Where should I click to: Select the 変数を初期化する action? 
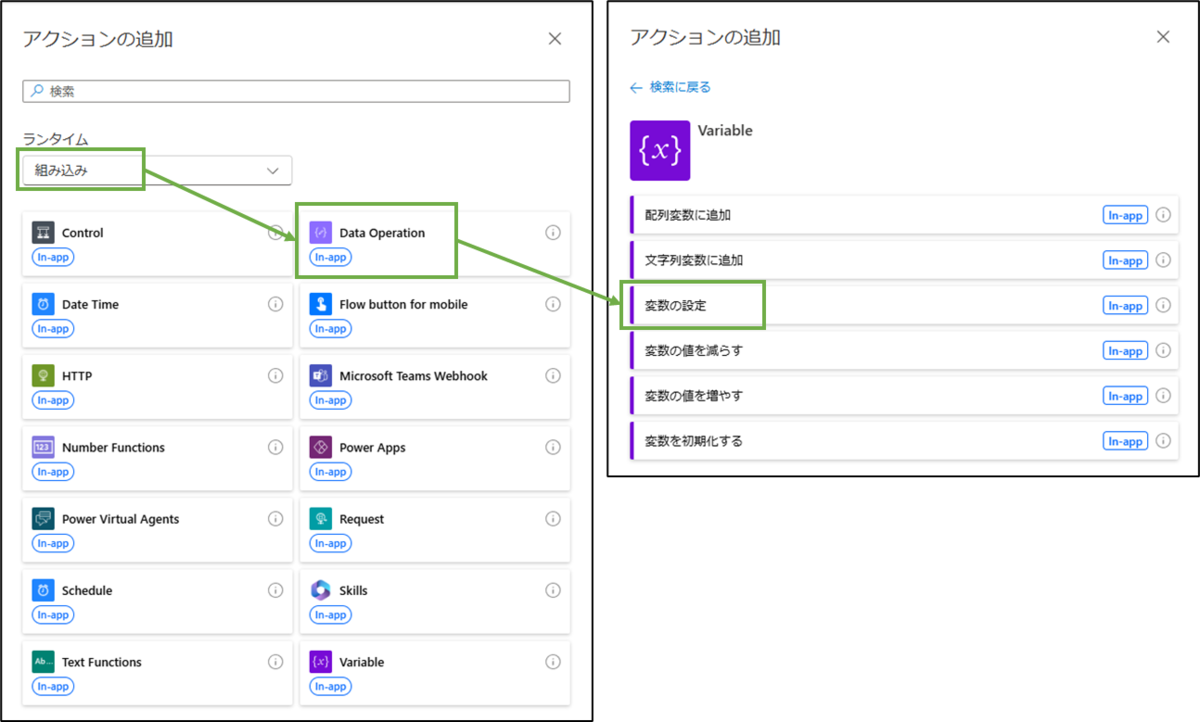(x=904, y=441)
